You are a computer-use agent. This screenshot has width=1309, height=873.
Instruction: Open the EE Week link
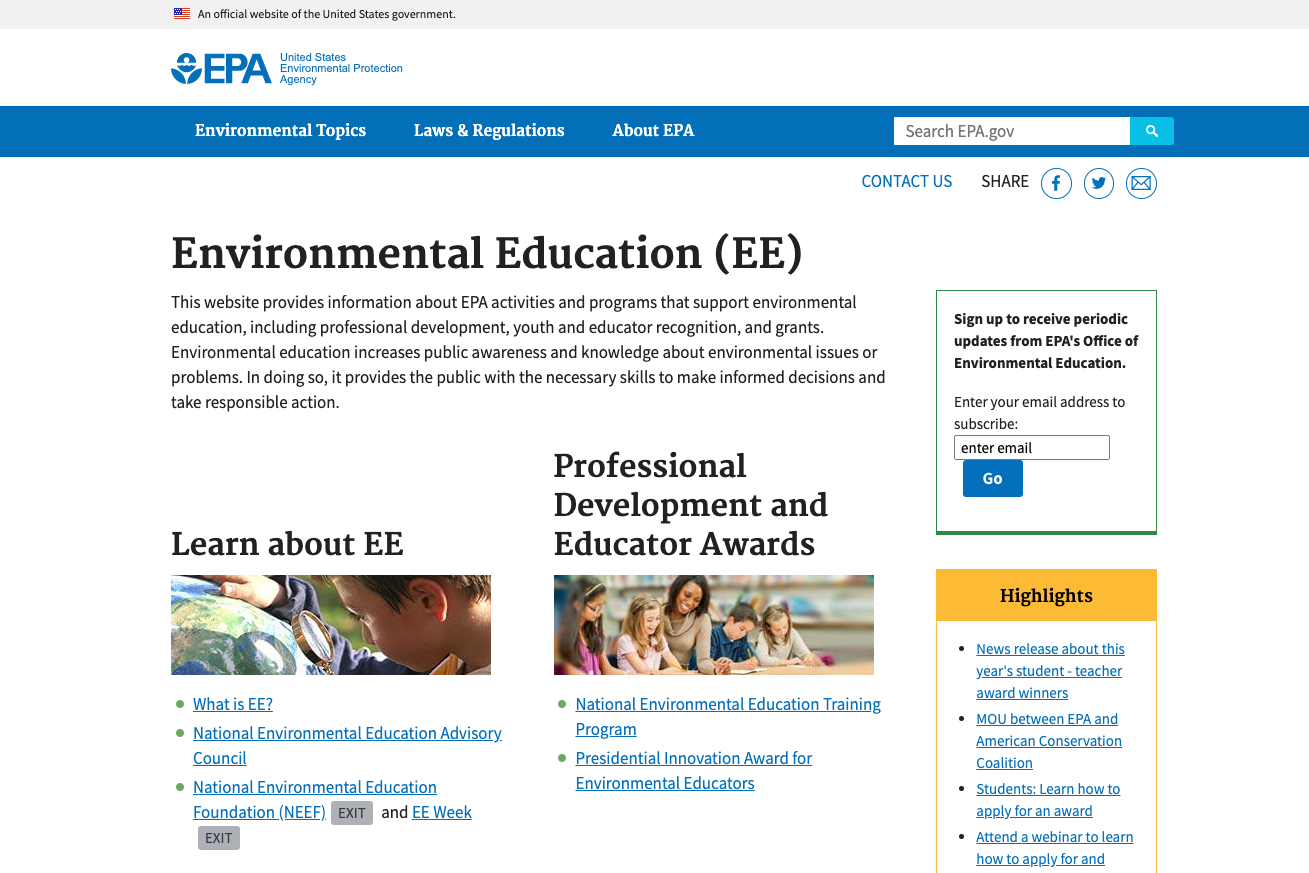(x=441, y=812)
